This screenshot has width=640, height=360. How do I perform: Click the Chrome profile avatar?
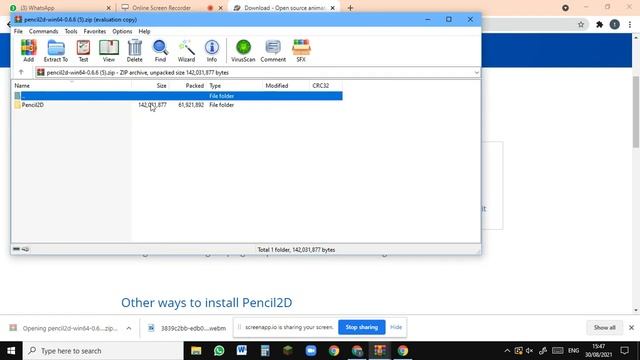pos(615,24)
